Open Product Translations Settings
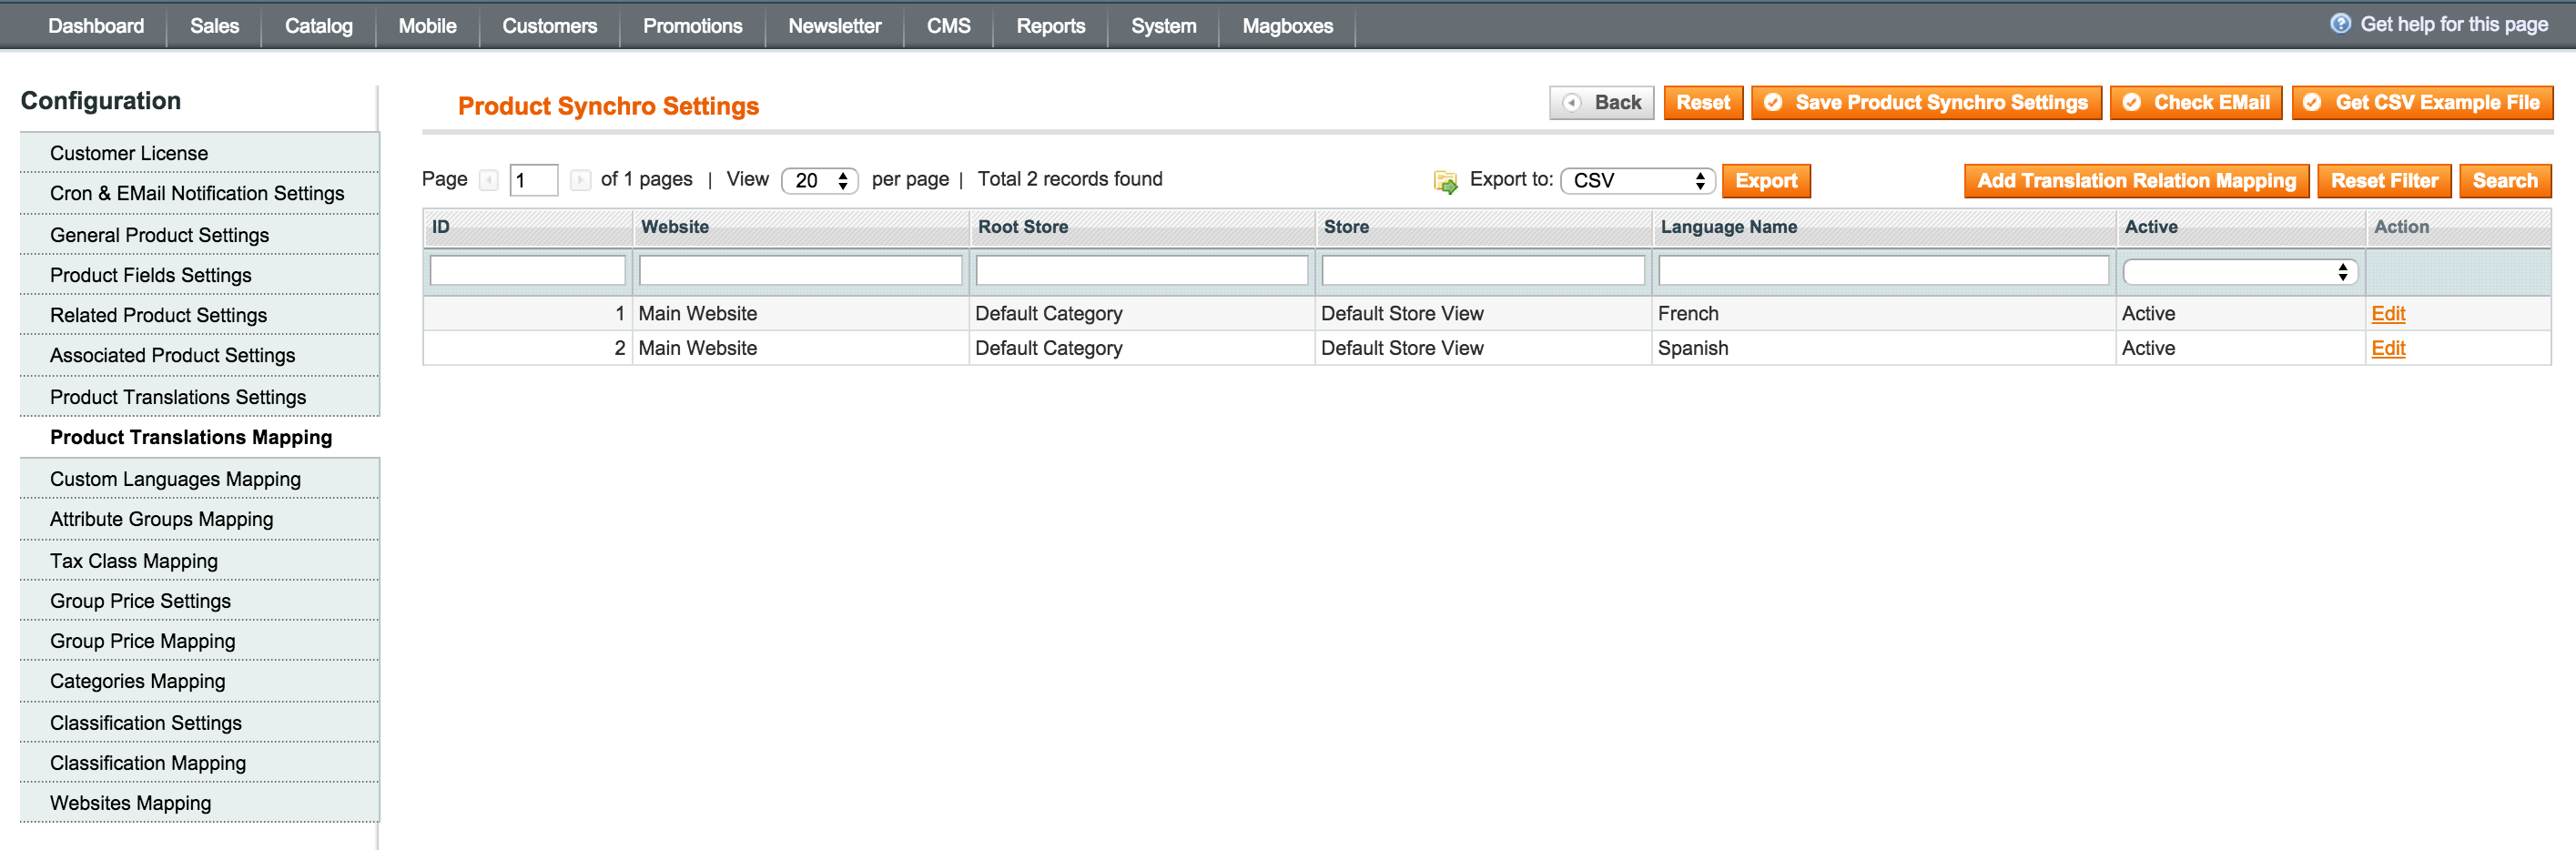2576x850 pixels. point(199,397)
